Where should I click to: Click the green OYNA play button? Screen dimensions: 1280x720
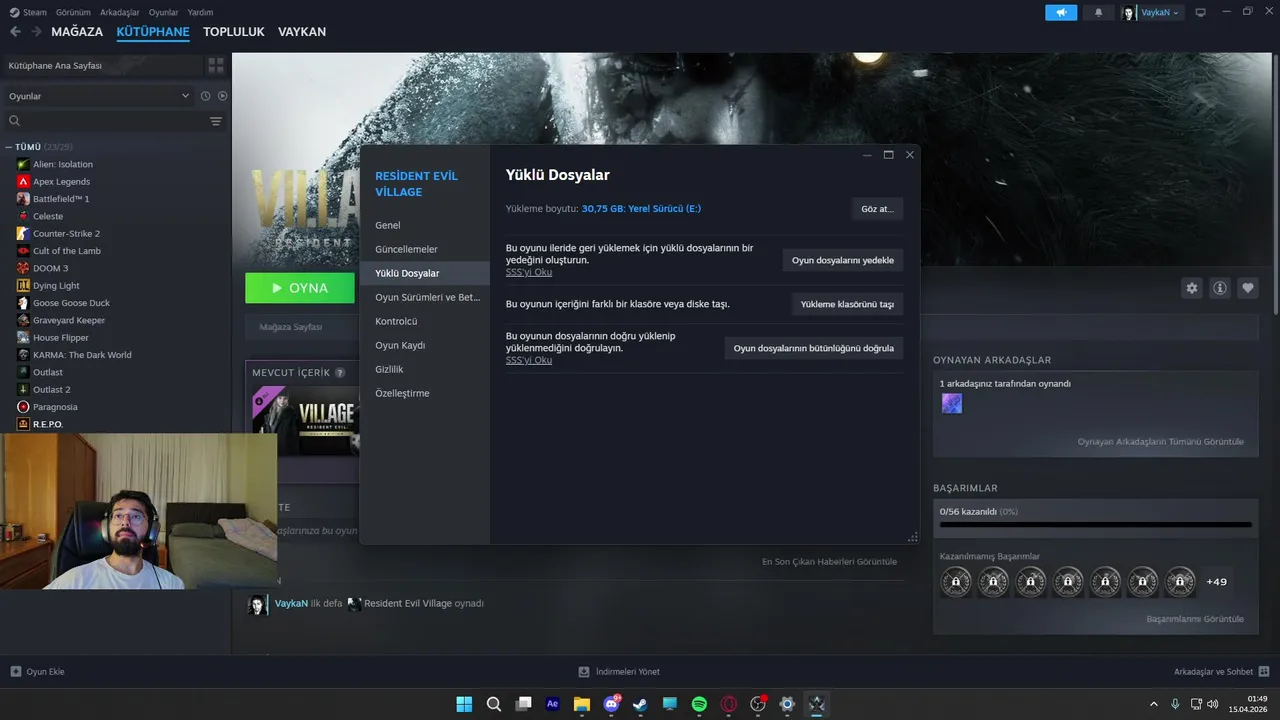tap(300, 288)
